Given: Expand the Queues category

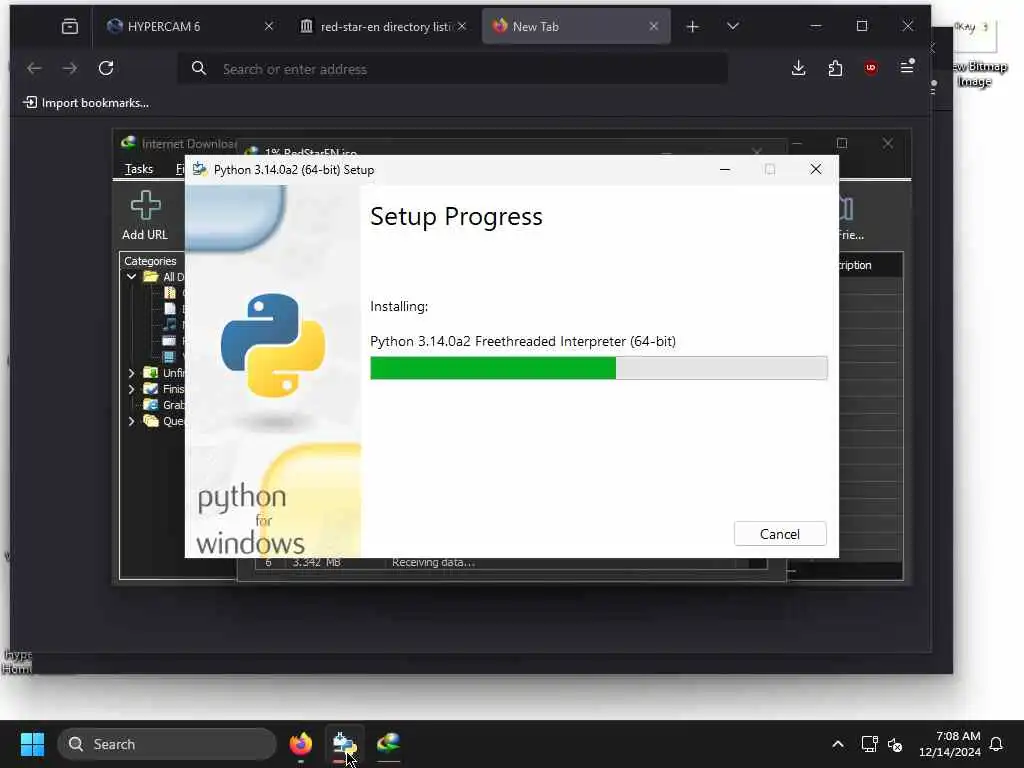Looking at the screenshot, I should coord(131,421).
